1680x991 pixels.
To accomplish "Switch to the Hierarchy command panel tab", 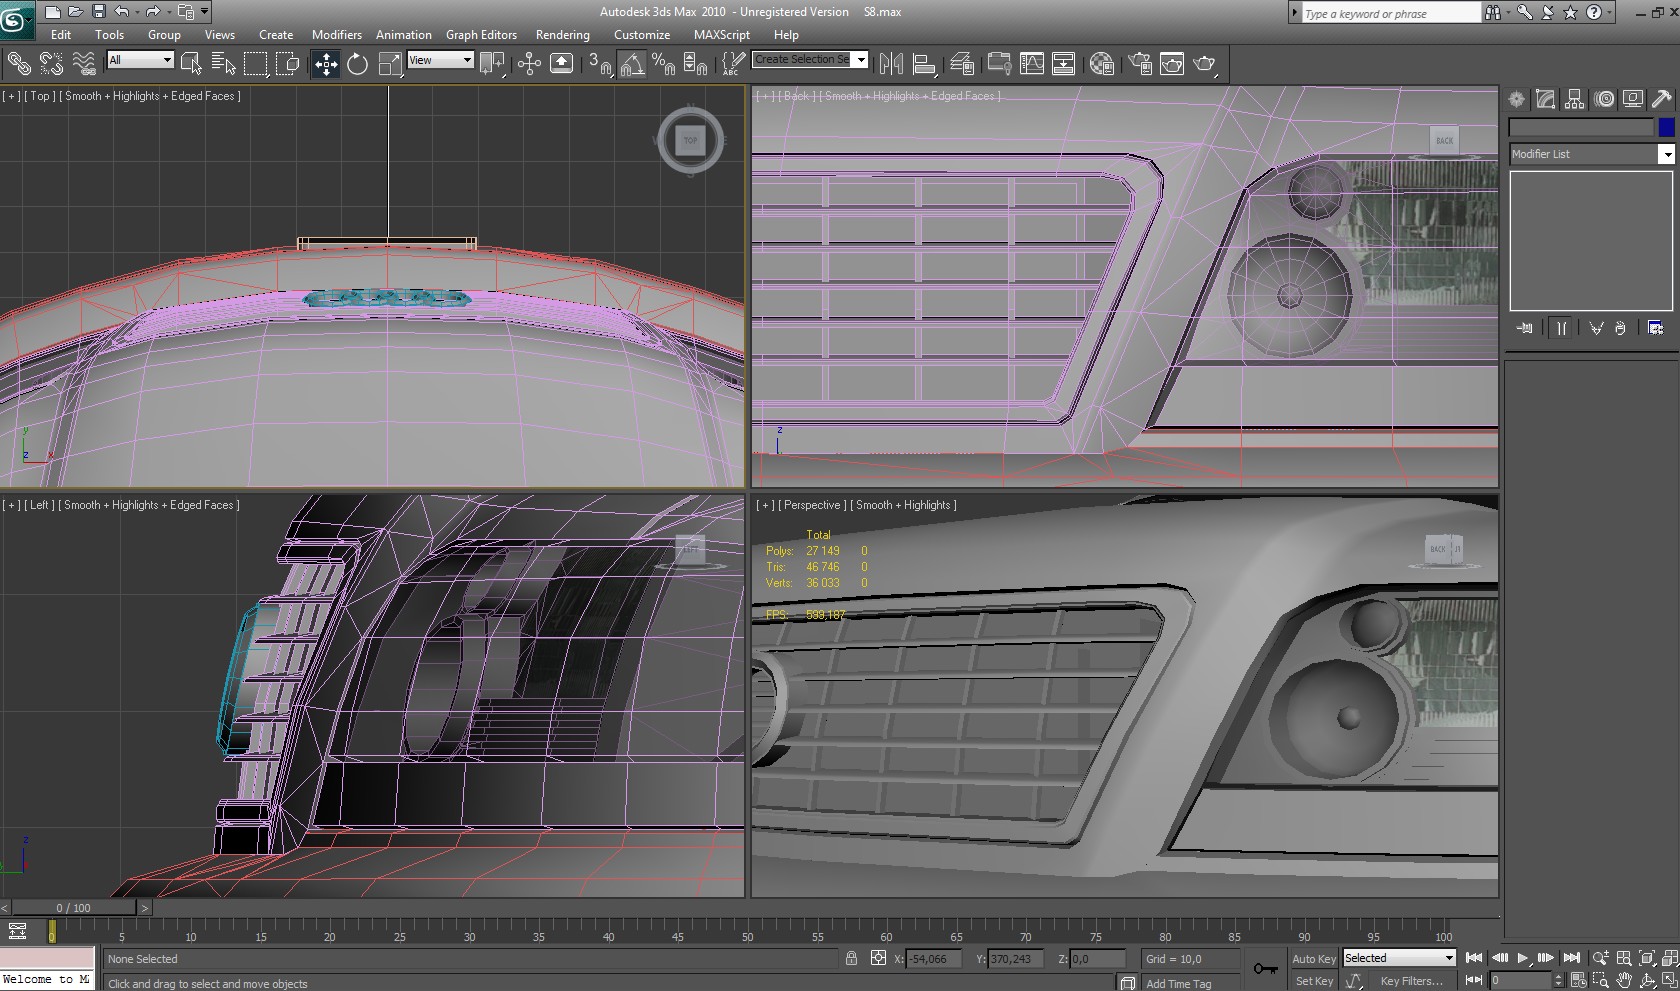I will click(1575, 99).
